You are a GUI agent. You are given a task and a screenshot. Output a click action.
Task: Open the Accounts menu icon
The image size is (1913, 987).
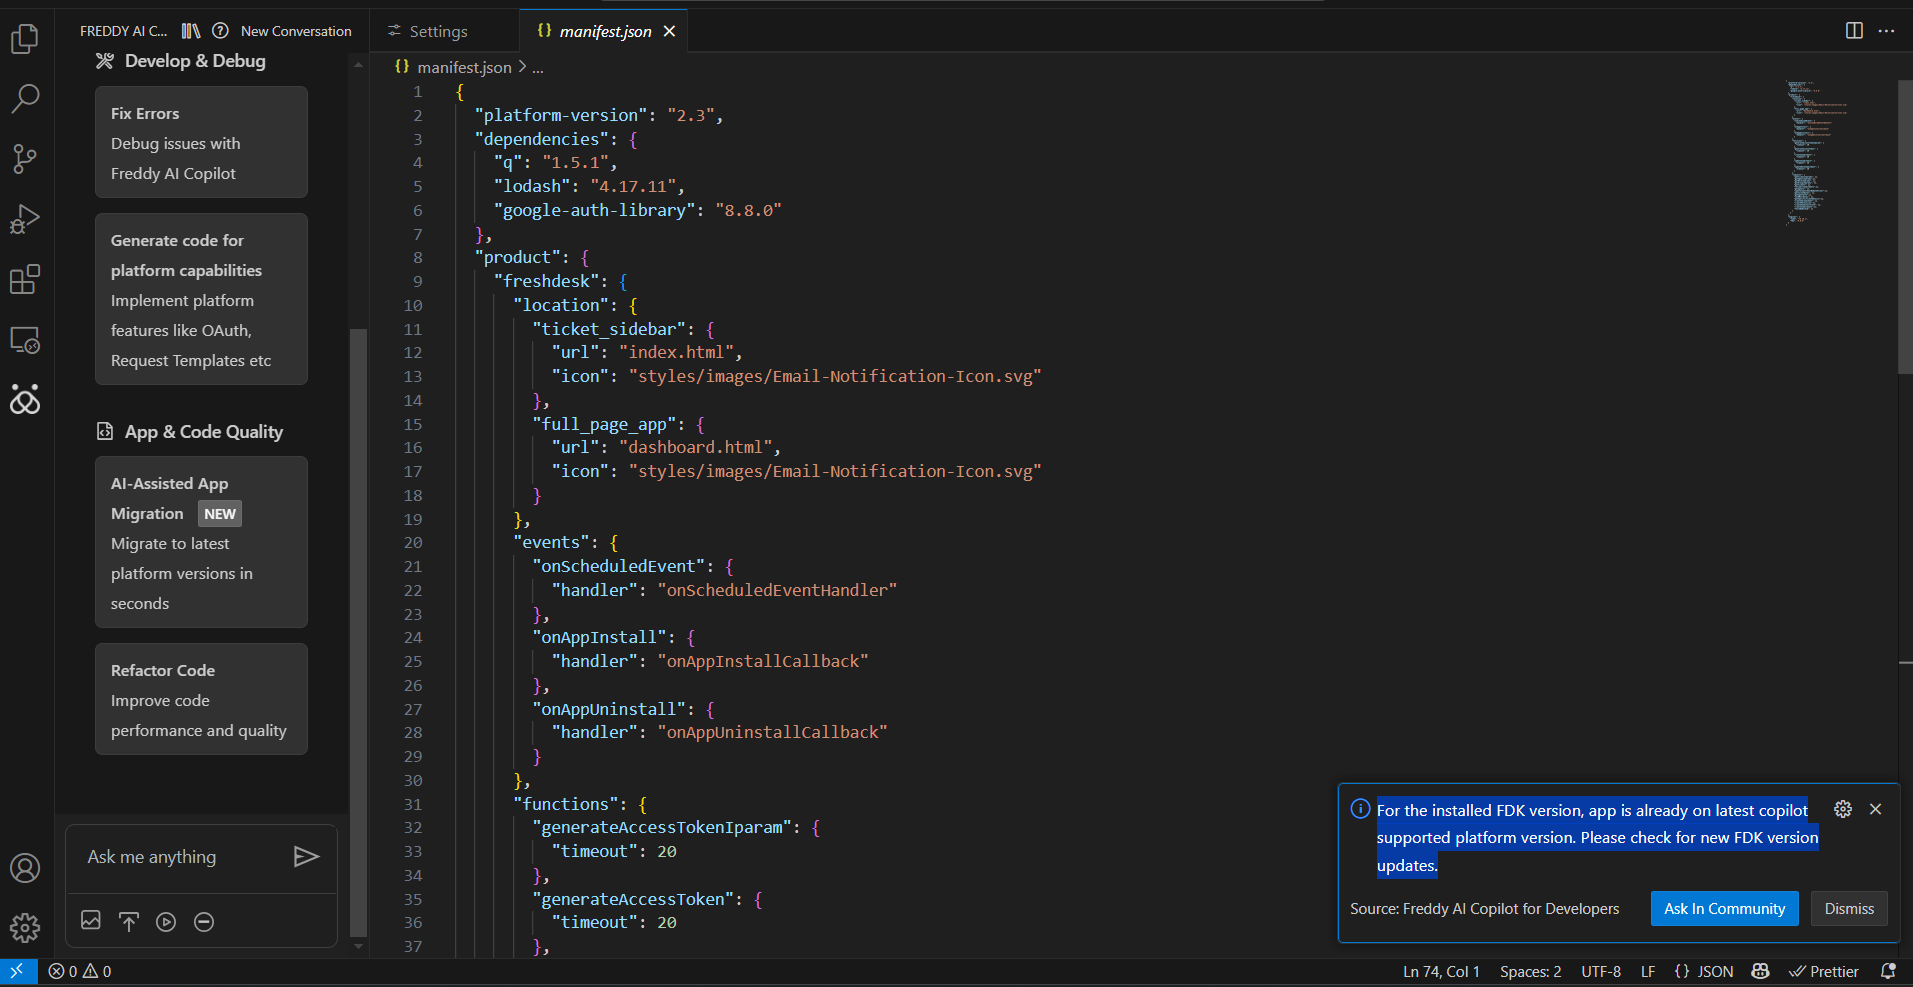pos(25,868)
